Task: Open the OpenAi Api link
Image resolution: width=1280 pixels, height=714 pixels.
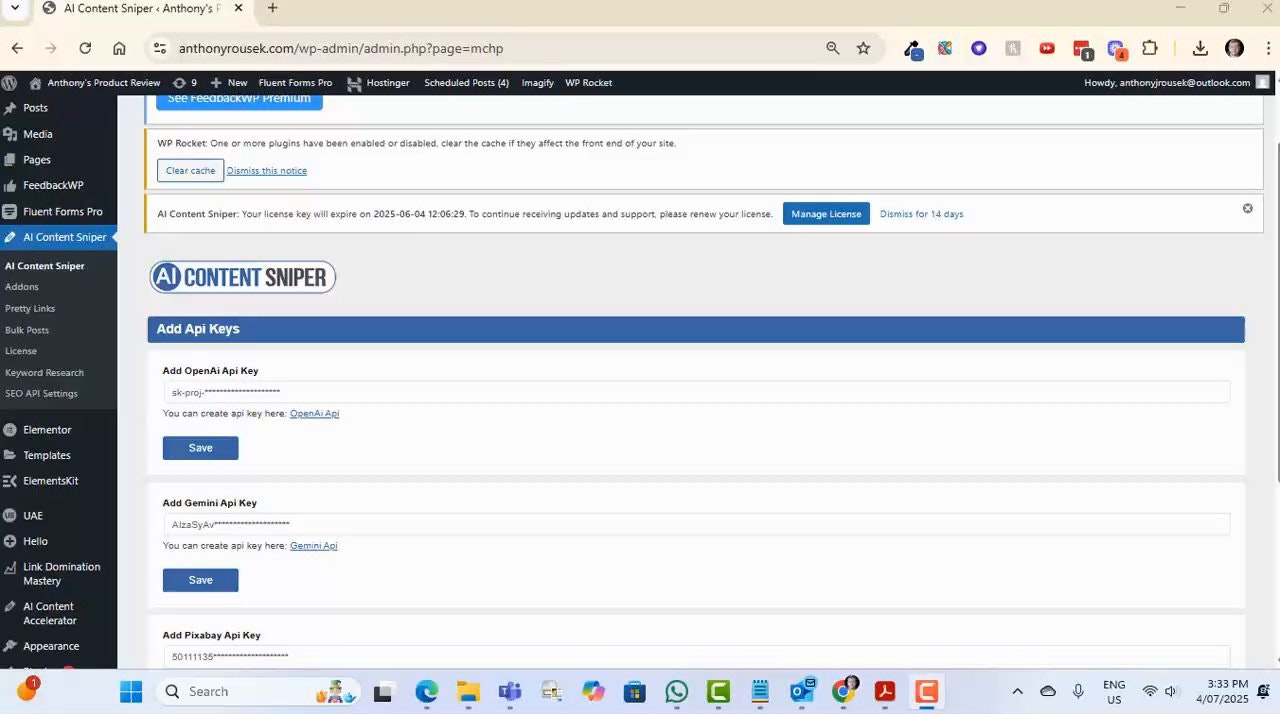Action: (314, 414)
